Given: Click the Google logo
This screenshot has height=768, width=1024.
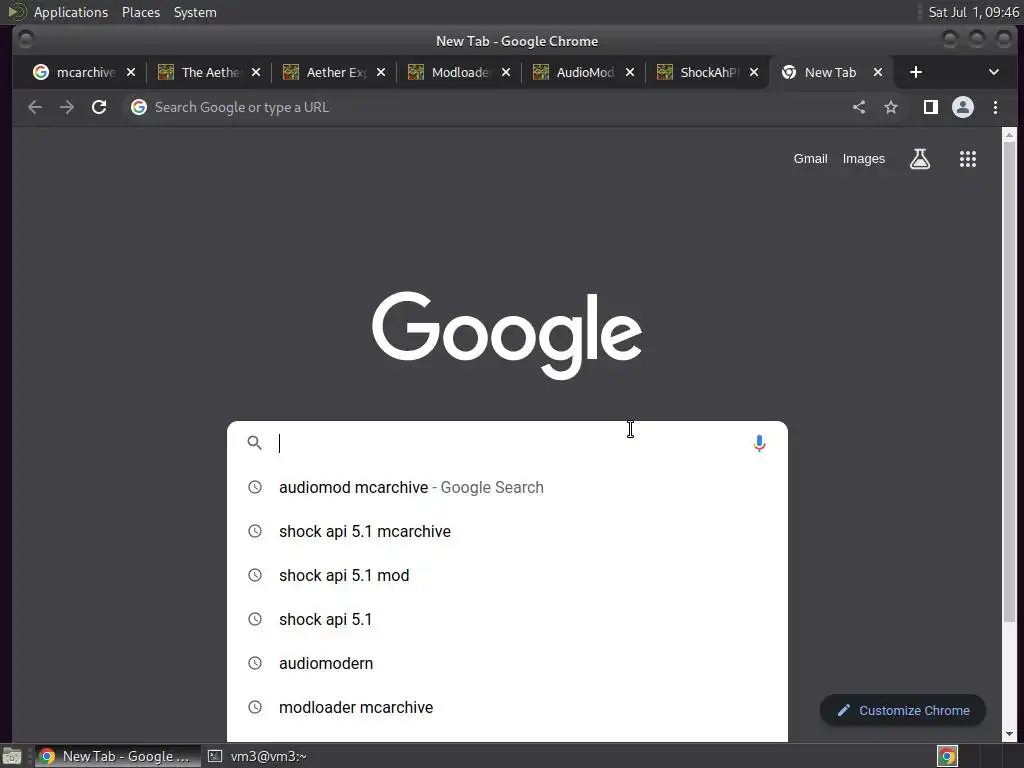Looking at the screenshot, I should click(507, 334).
